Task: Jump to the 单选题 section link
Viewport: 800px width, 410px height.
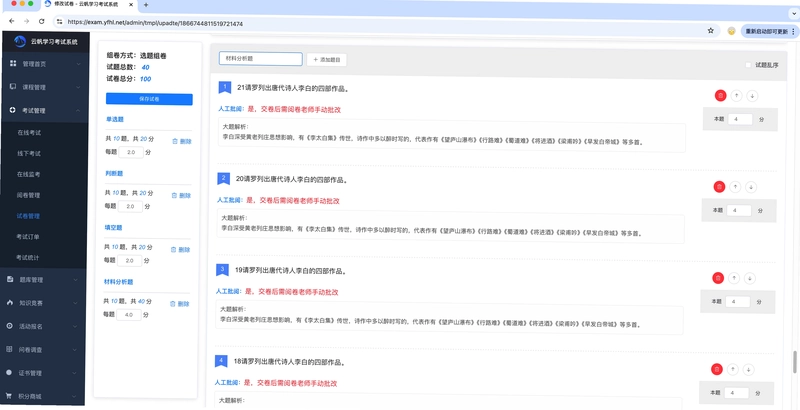Action: 115,119
